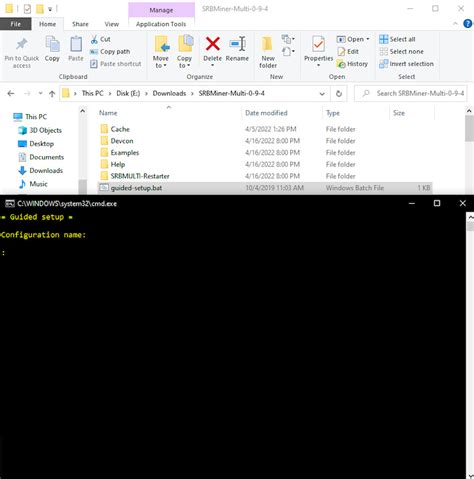Select the guided-setup.bat file
The width and height of the screenshot is (474, 479).
click(x=265, y=188)
